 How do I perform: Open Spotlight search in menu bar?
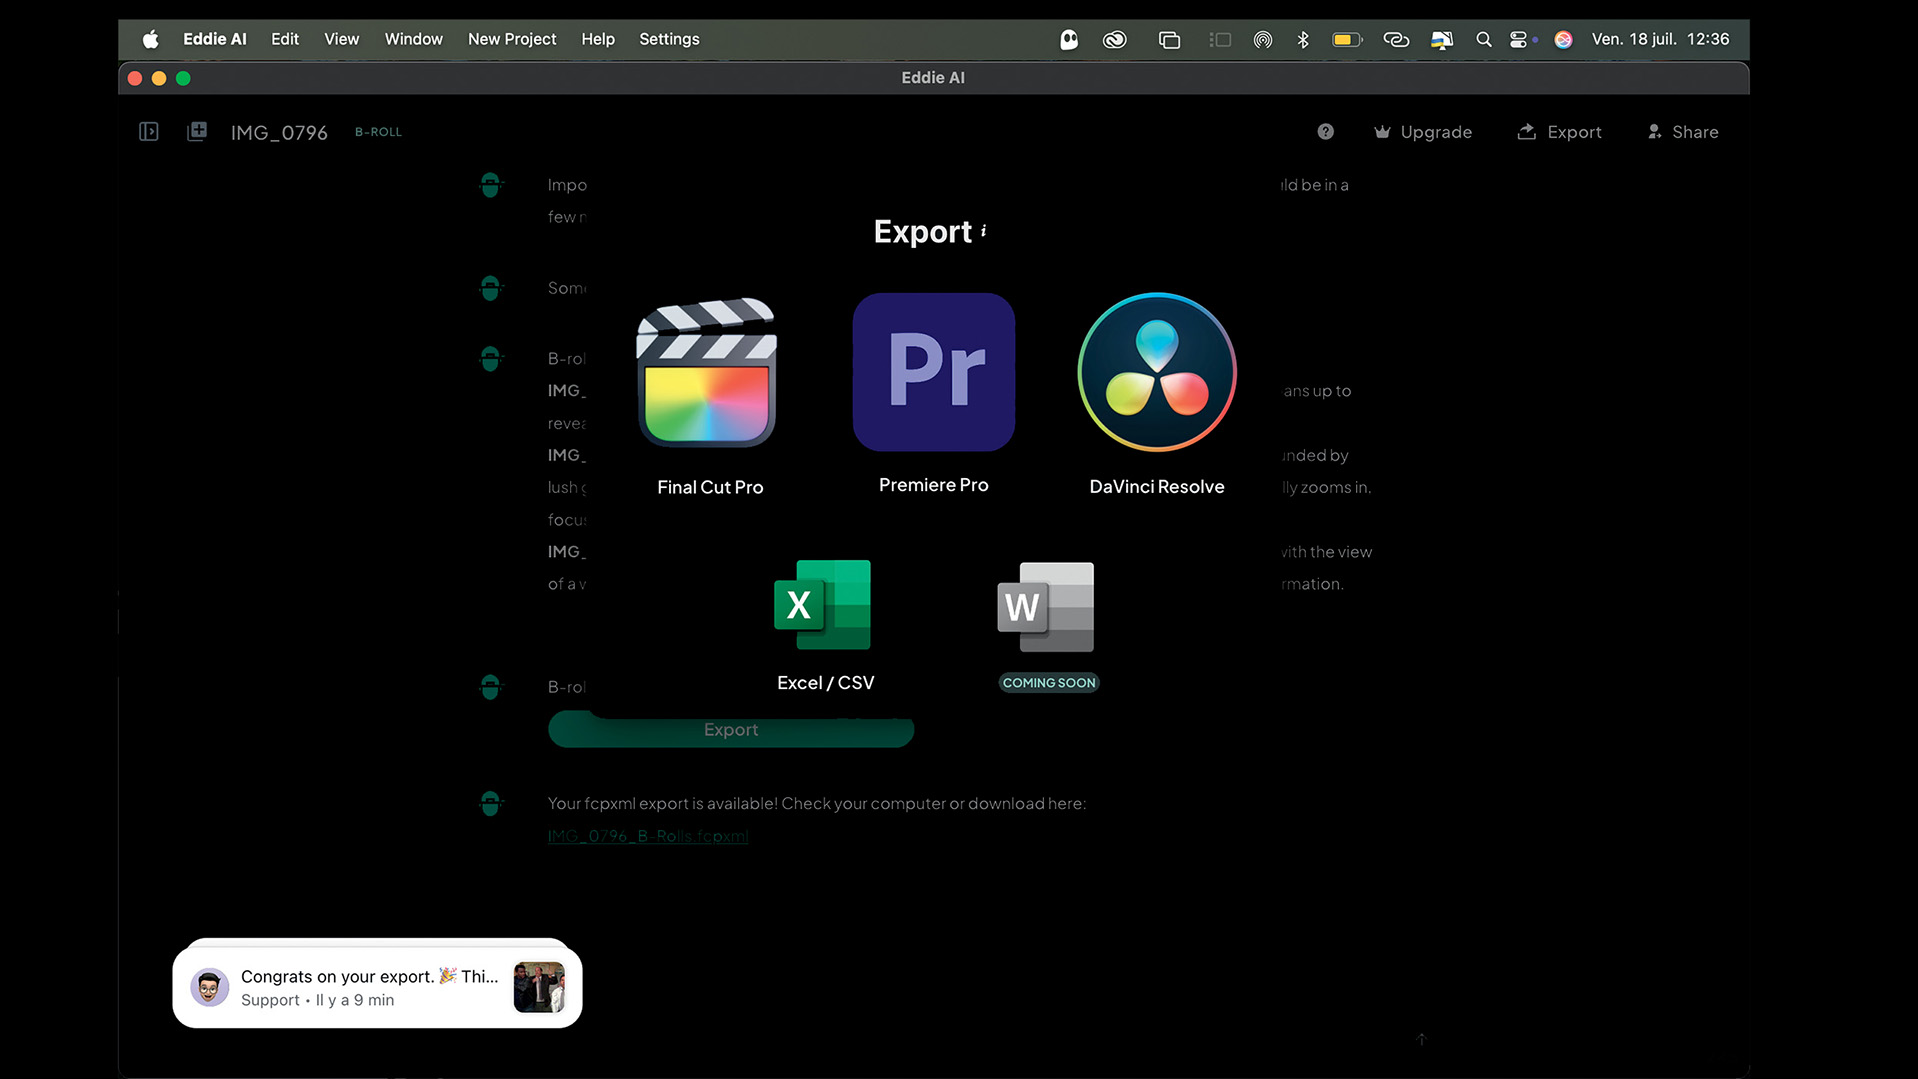tap(1483, 39)
